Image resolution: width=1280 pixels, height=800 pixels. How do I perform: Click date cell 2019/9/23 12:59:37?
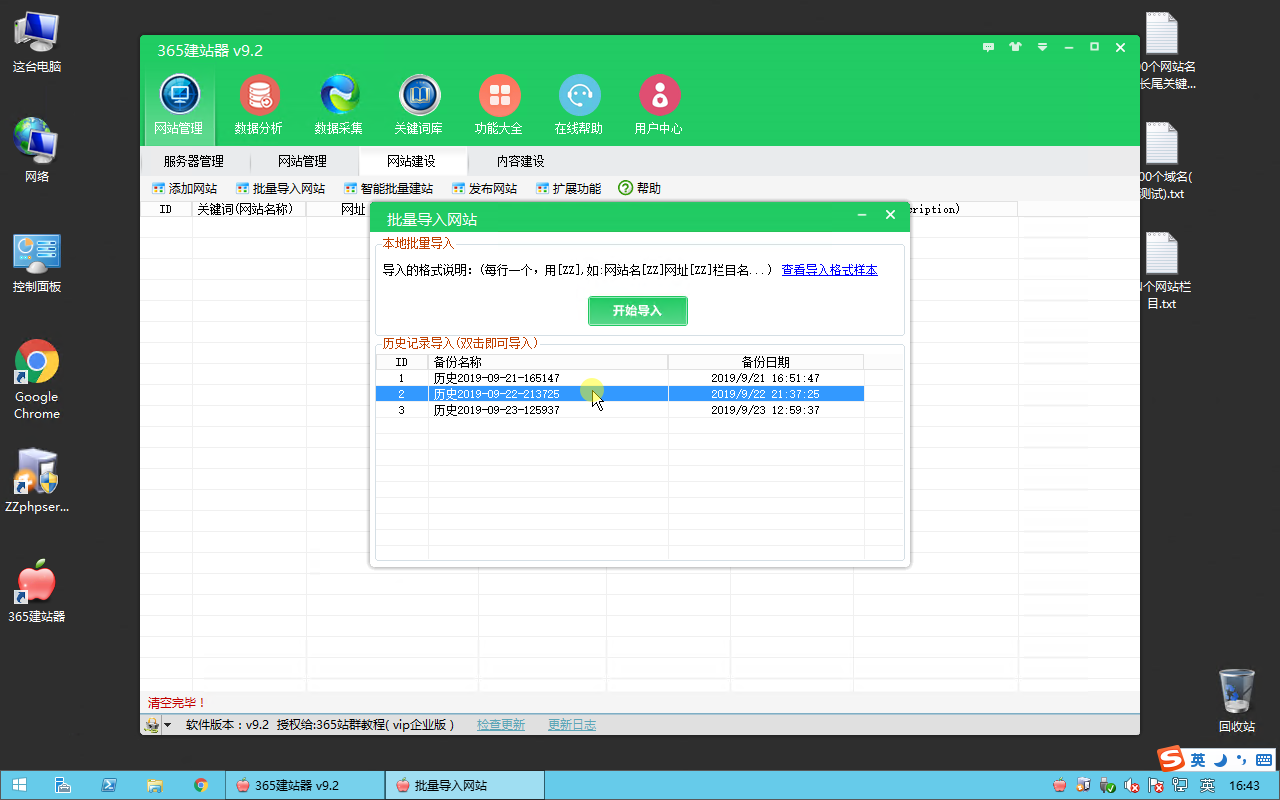765,410
